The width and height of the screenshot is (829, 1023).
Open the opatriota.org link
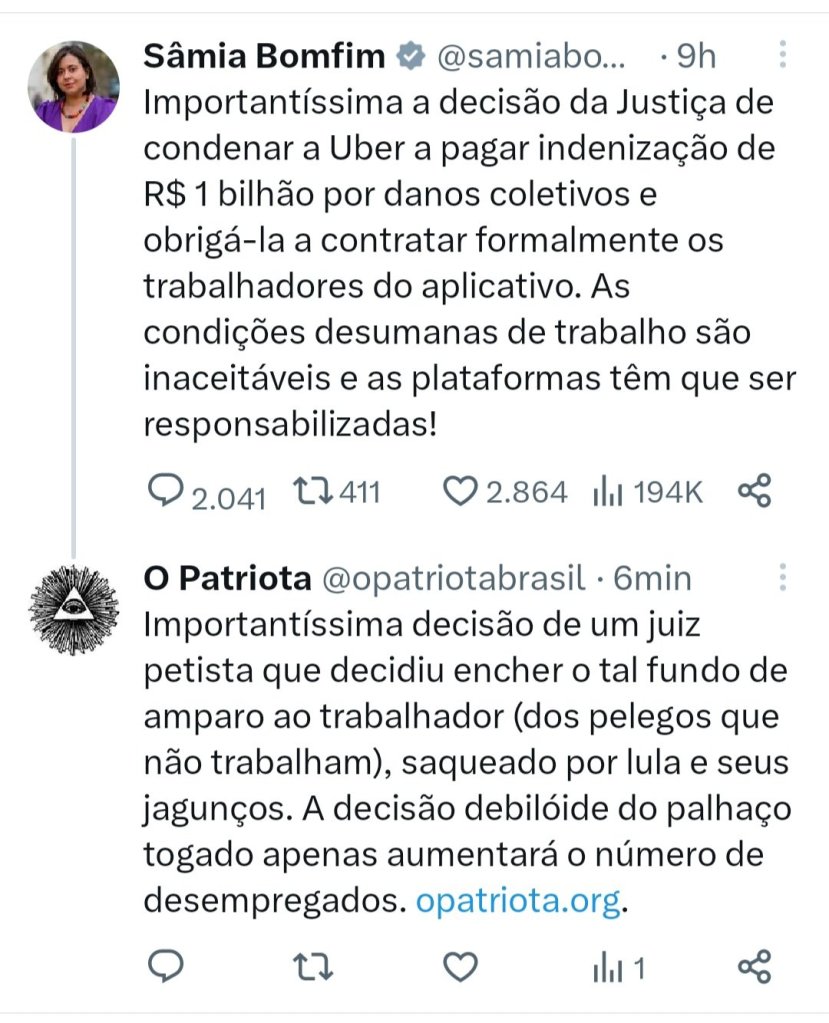coord(518,901)
